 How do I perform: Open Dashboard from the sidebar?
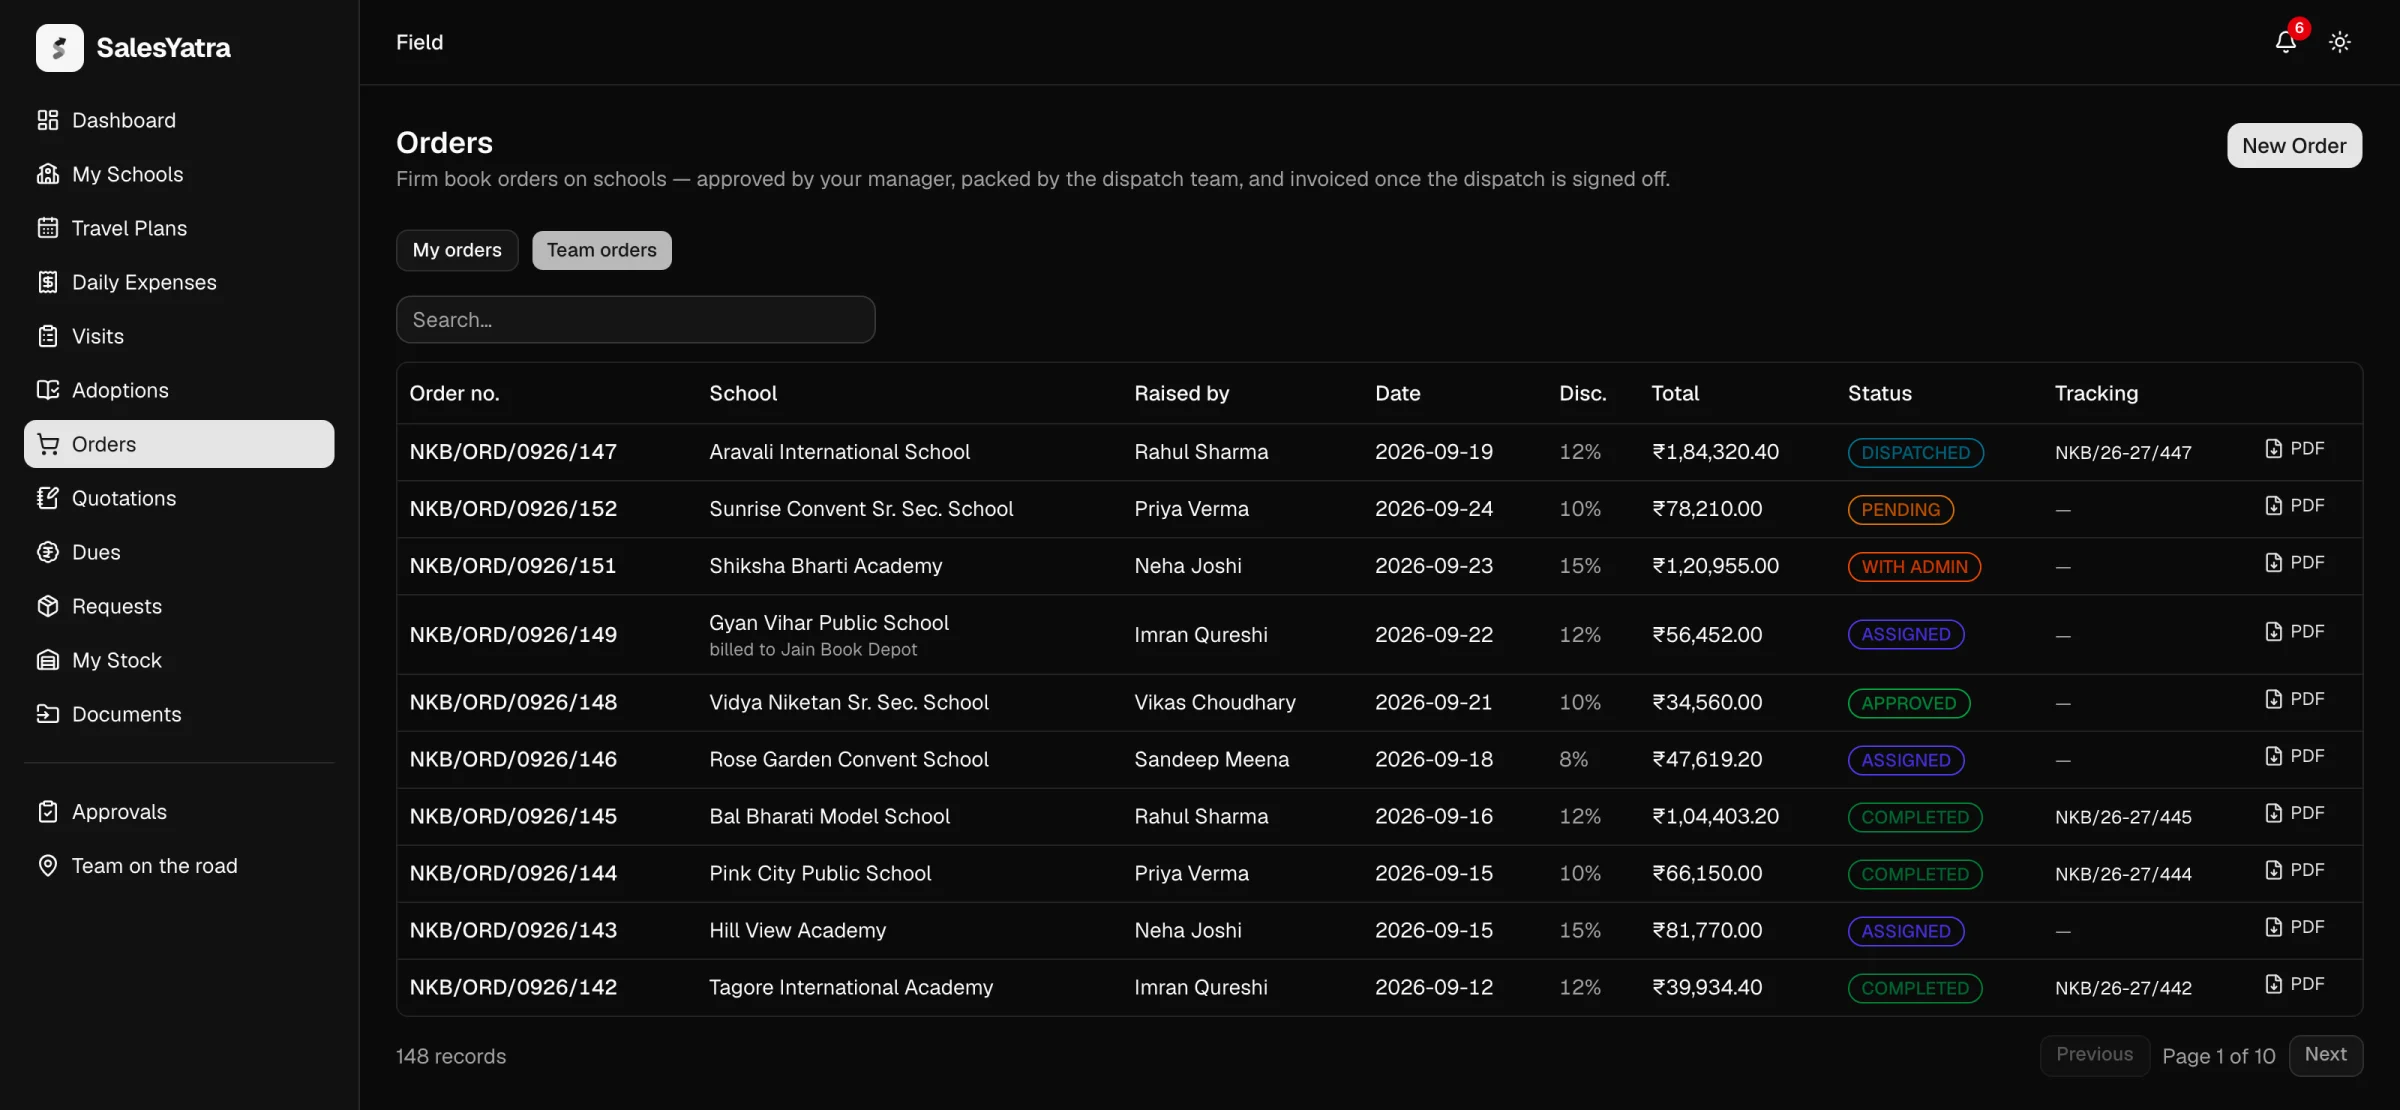point(179,120)
